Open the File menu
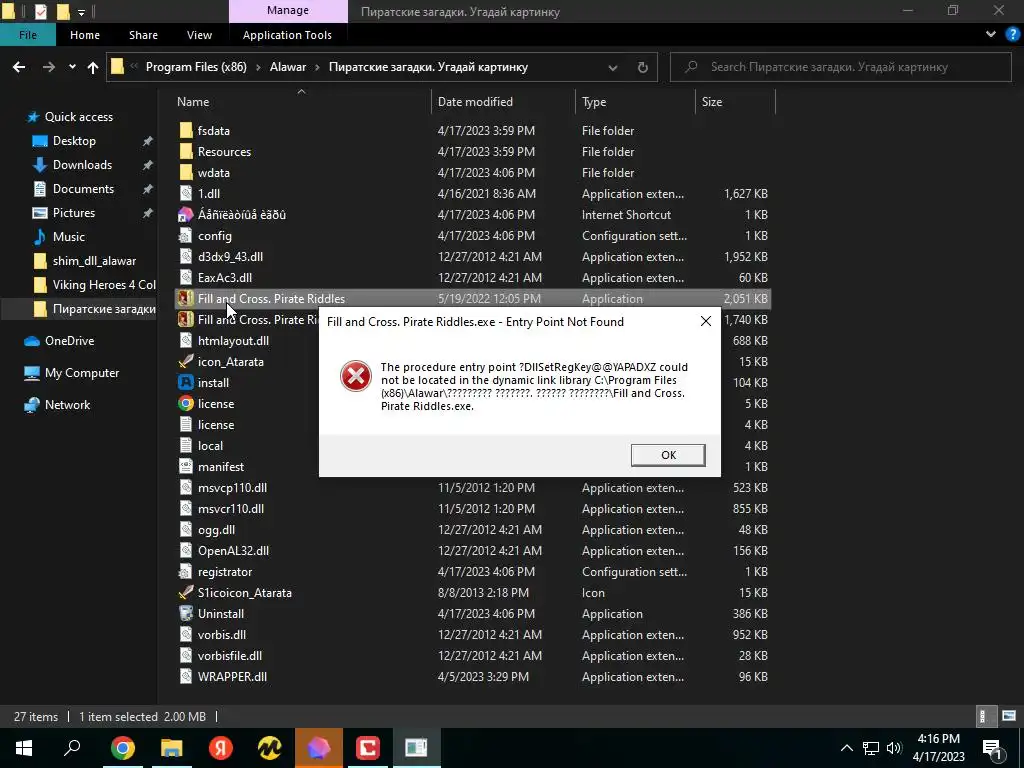This screenshot has width=1024, height=768. click(27, 35)
